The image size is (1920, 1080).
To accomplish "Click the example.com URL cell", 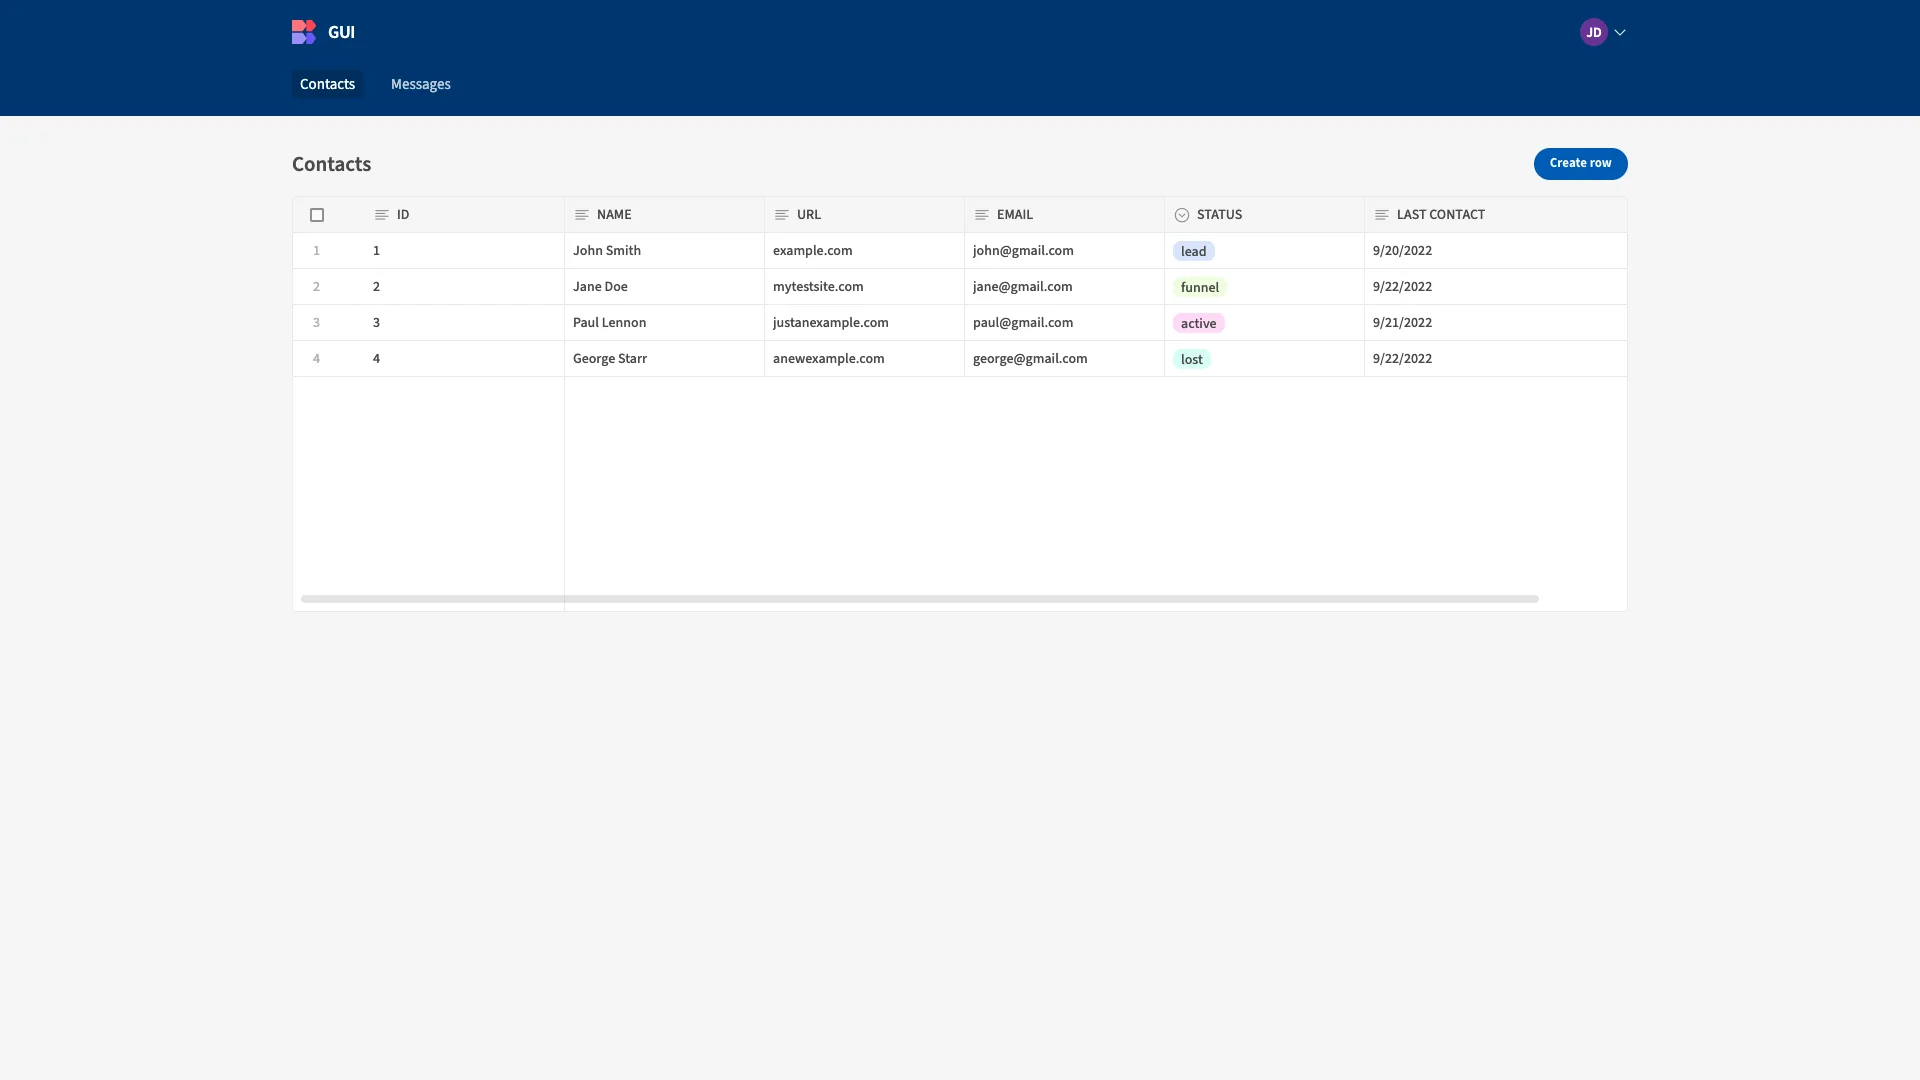I will pyautogui.click(x=864, y=251).
